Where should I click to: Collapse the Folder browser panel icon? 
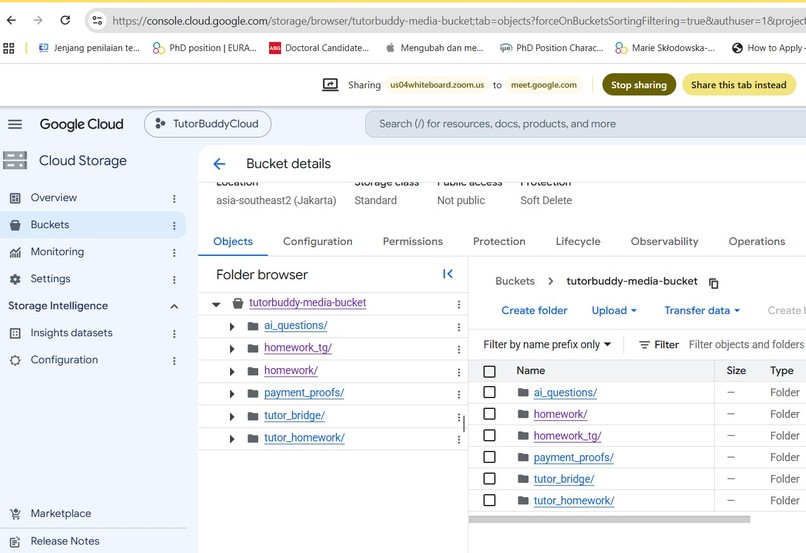[448, 274]
